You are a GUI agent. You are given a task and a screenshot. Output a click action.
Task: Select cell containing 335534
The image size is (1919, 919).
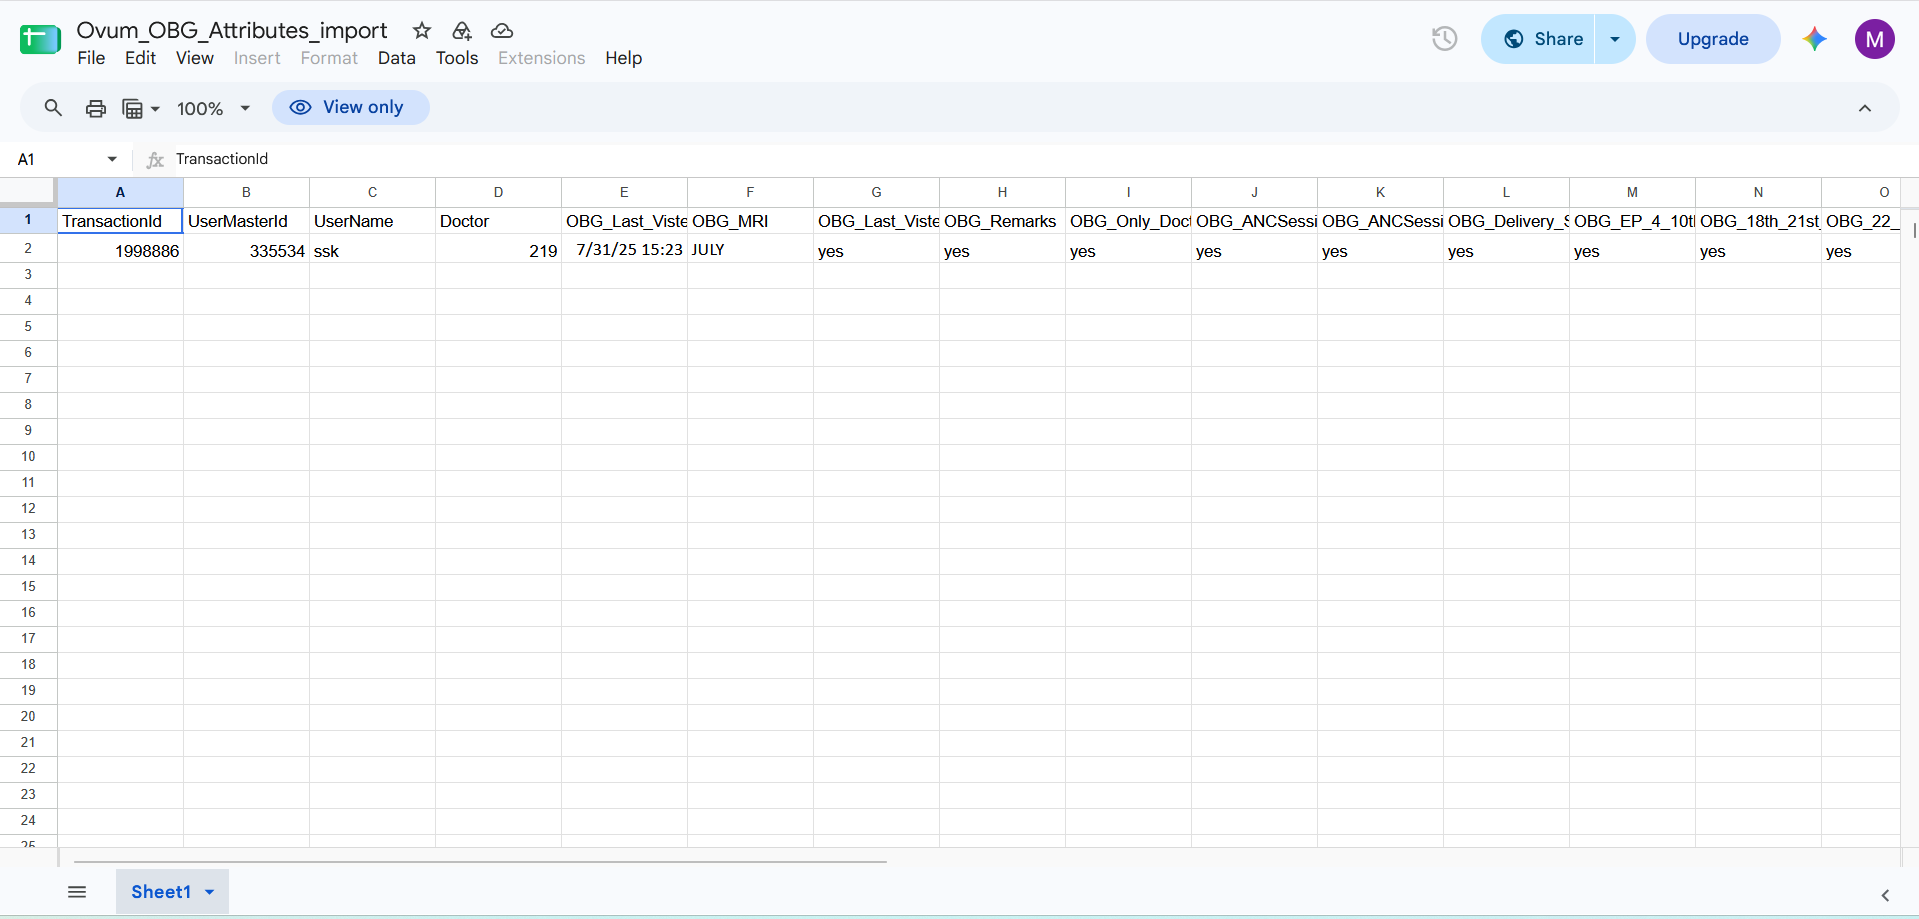tap(246, 250)
